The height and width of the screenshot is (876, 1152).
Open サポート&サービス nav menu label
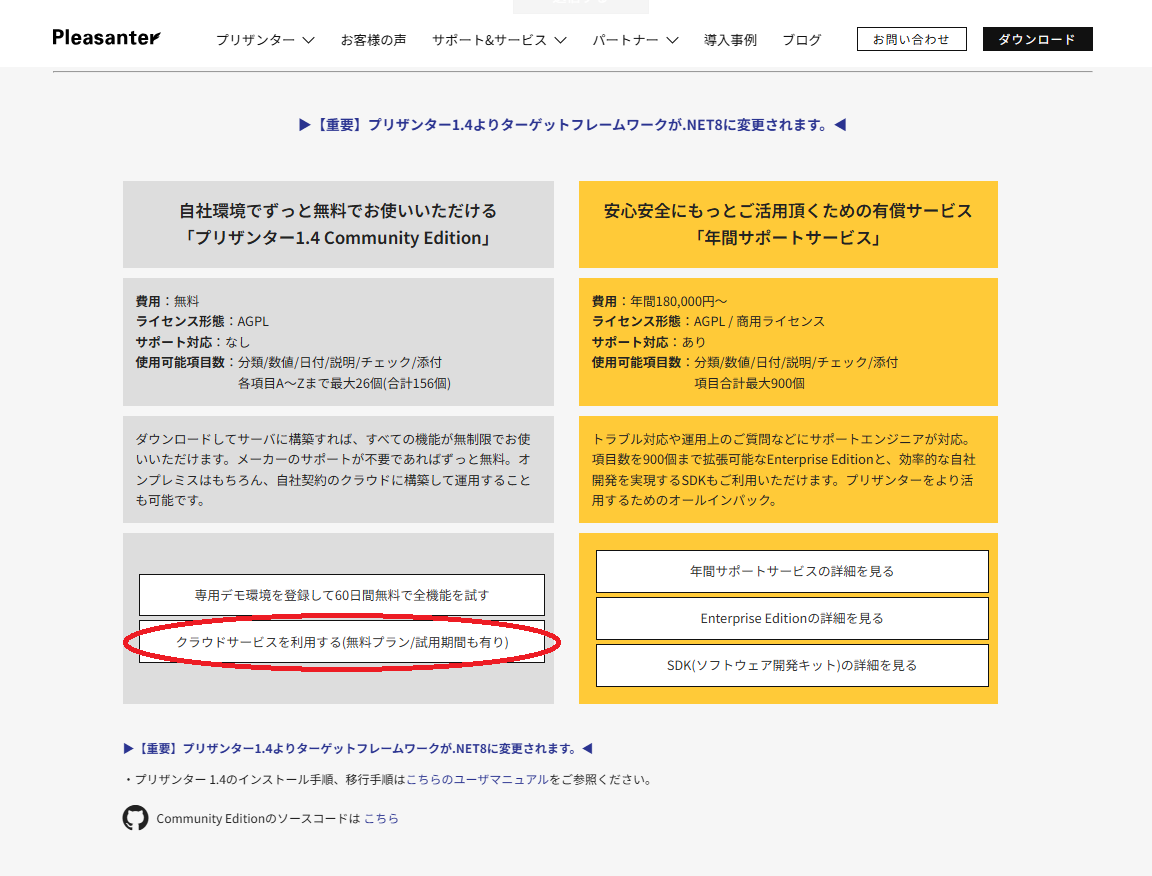[x=489, y=40]
